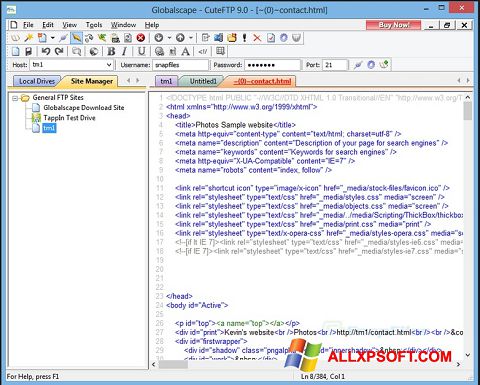
Task: Click the Port field showing 21
Action: point(335,65)
